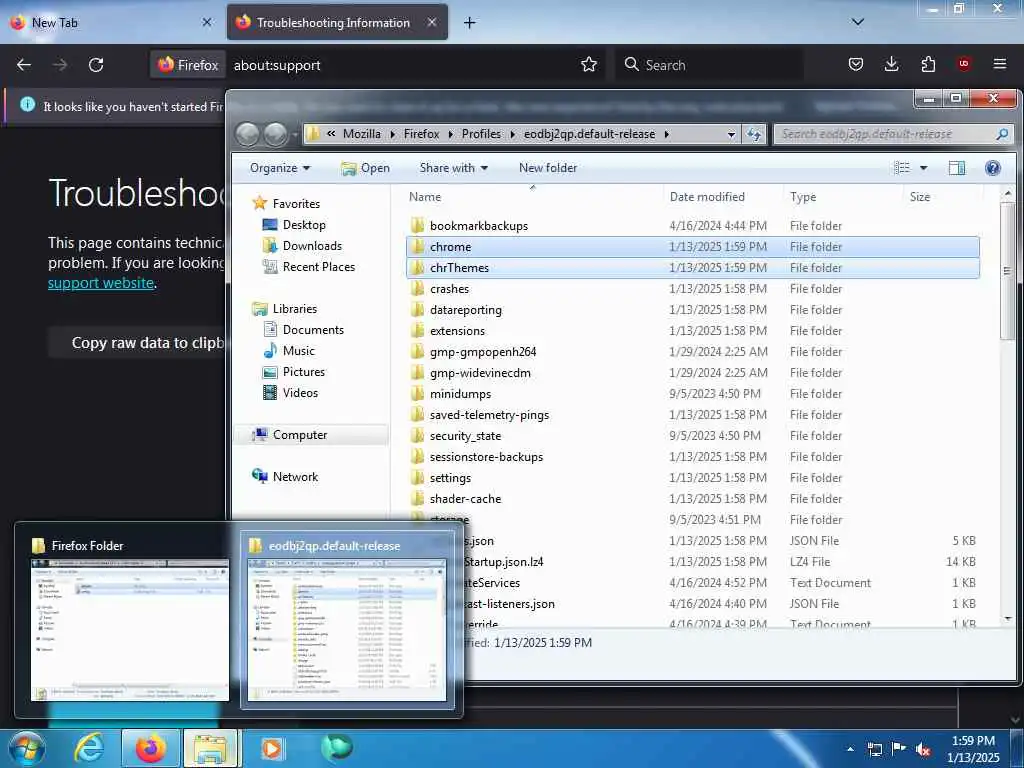Click Open in Explorer toolbar
The image size is (1024, 768).
tap(366, 168)
